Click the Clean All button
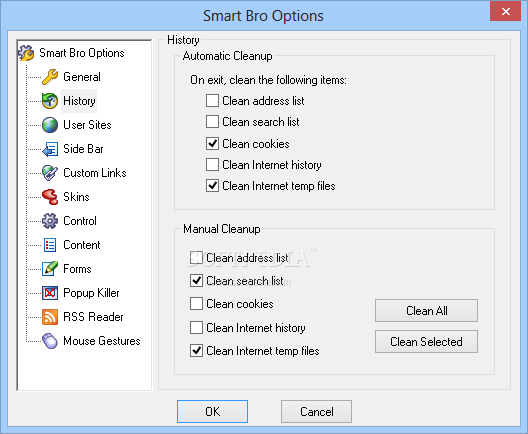The height and width of the screenshot is (434, 528). tap(426, 310)
